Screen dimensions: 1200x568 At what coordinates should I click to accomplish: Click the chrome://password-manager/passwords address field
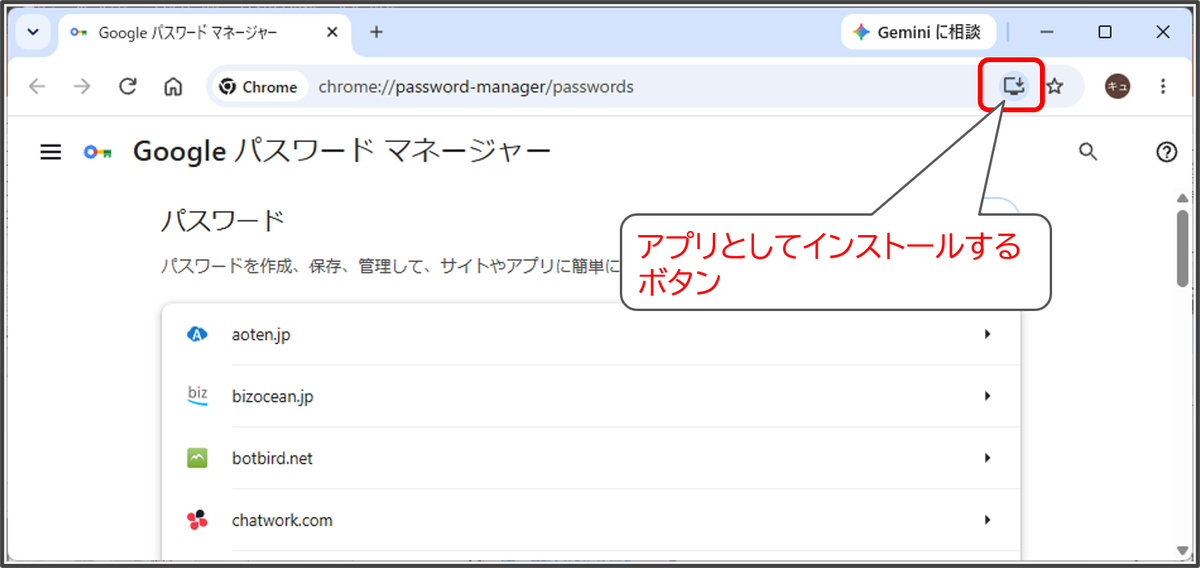(x=476, y=87)
